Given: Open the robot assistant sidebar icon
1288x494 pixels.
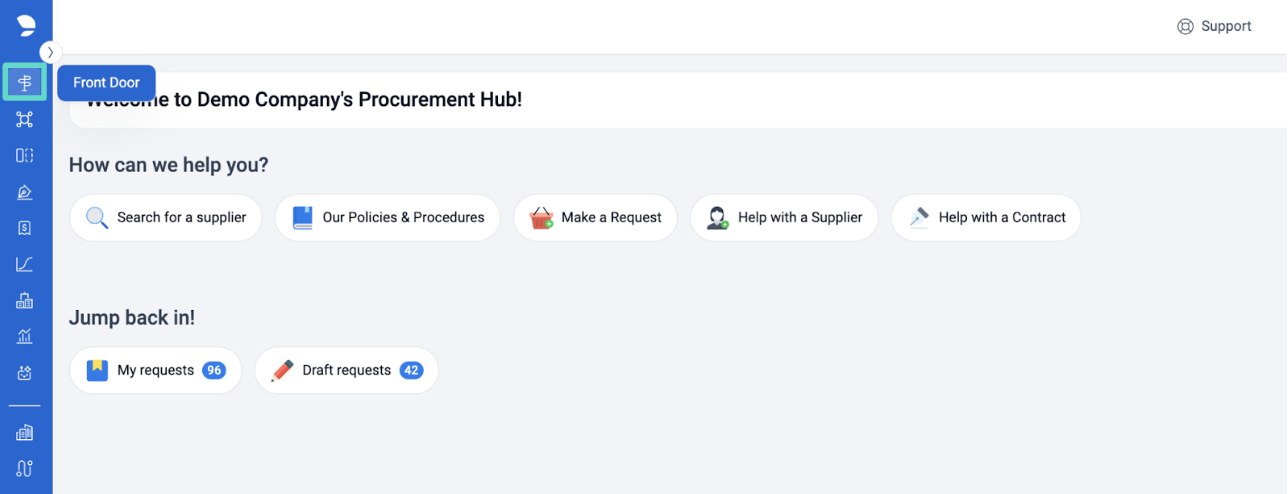Looking at the screenshot, I should click(25, 373).
